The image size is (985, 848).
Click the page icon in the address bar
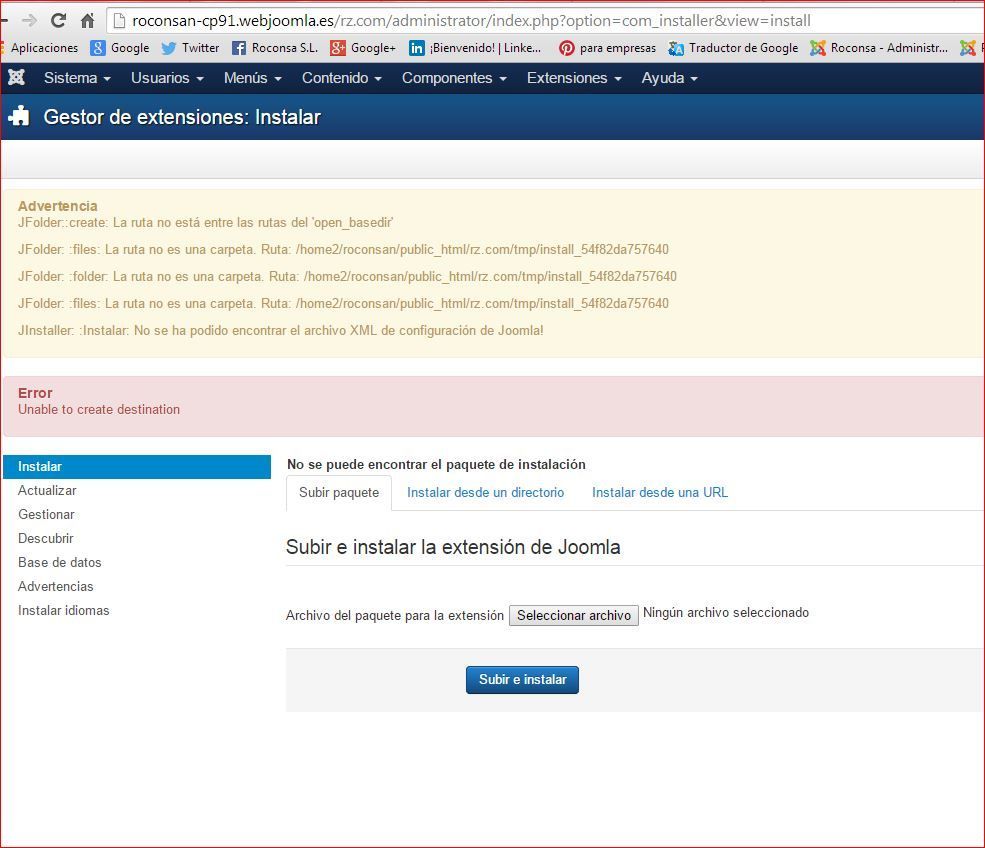pos(119,21)
